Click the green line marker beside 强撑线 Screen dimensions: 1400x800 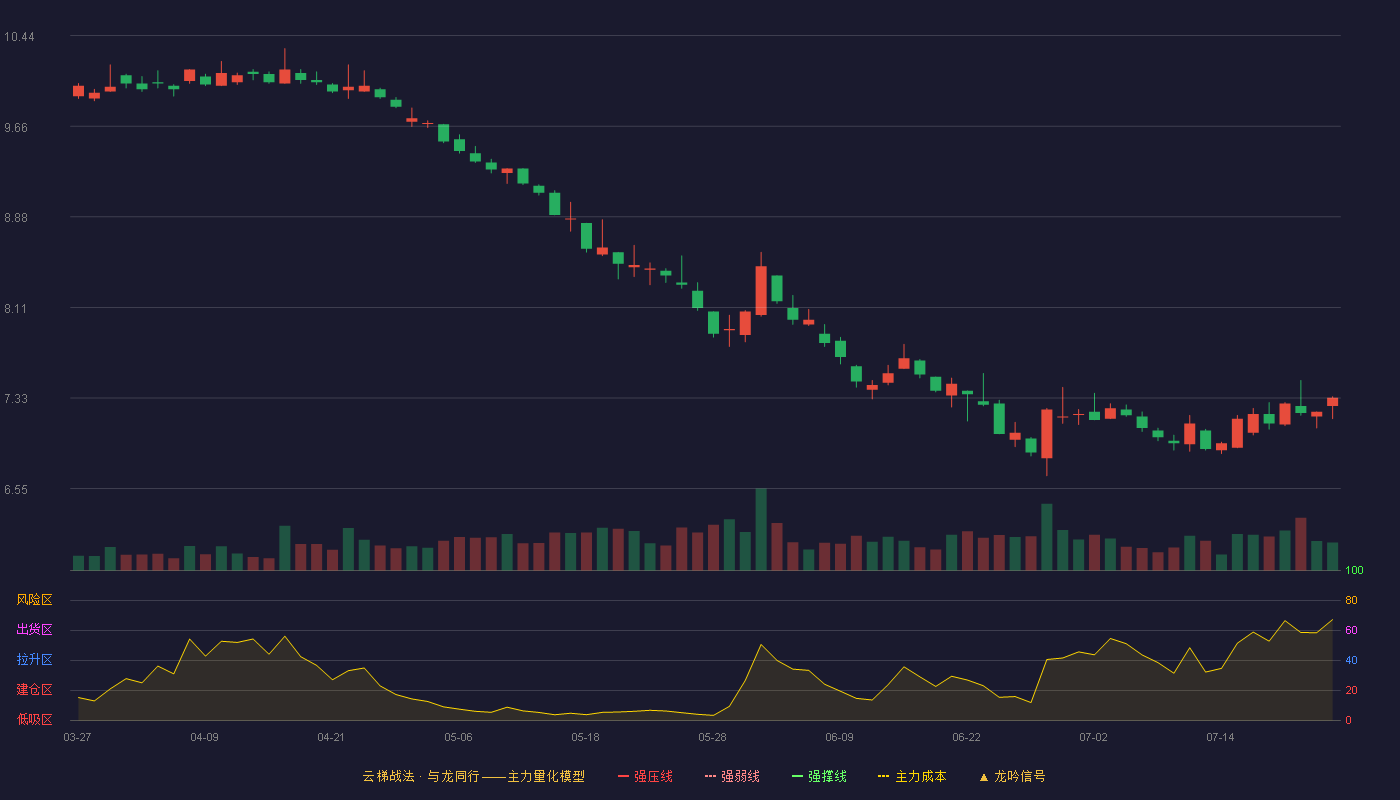(797, 776)
